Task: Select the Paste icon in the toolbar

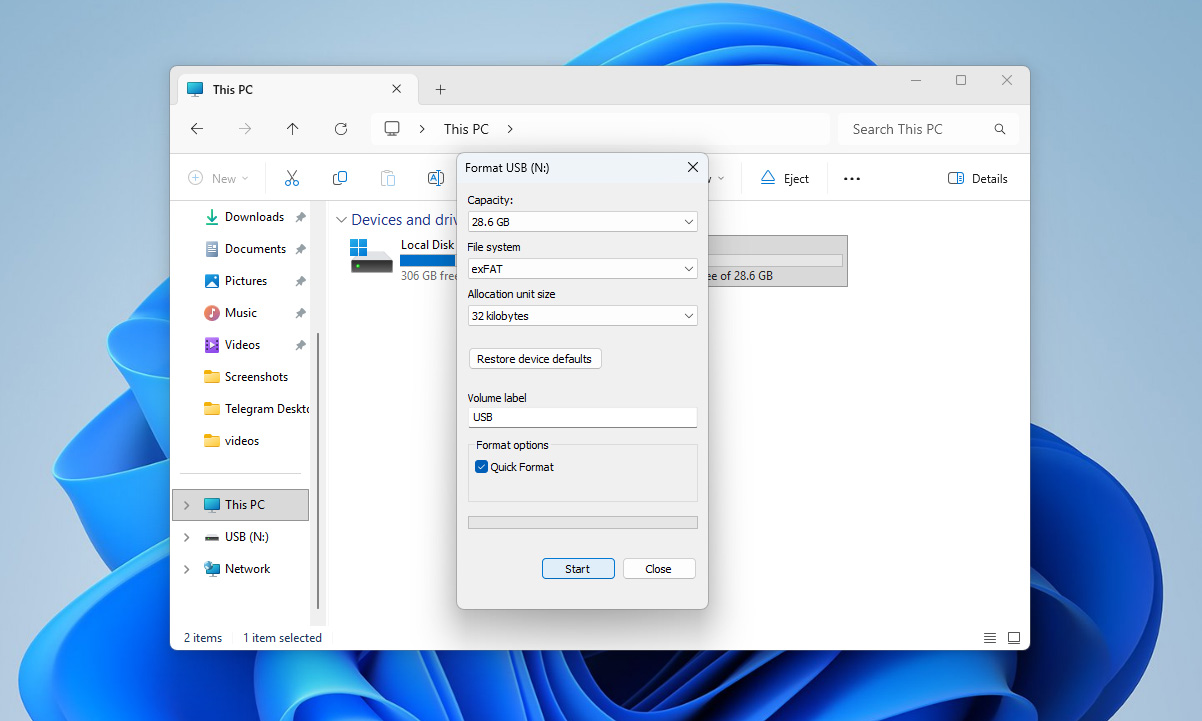Action: pyautogui.click(x=387, y=177)
